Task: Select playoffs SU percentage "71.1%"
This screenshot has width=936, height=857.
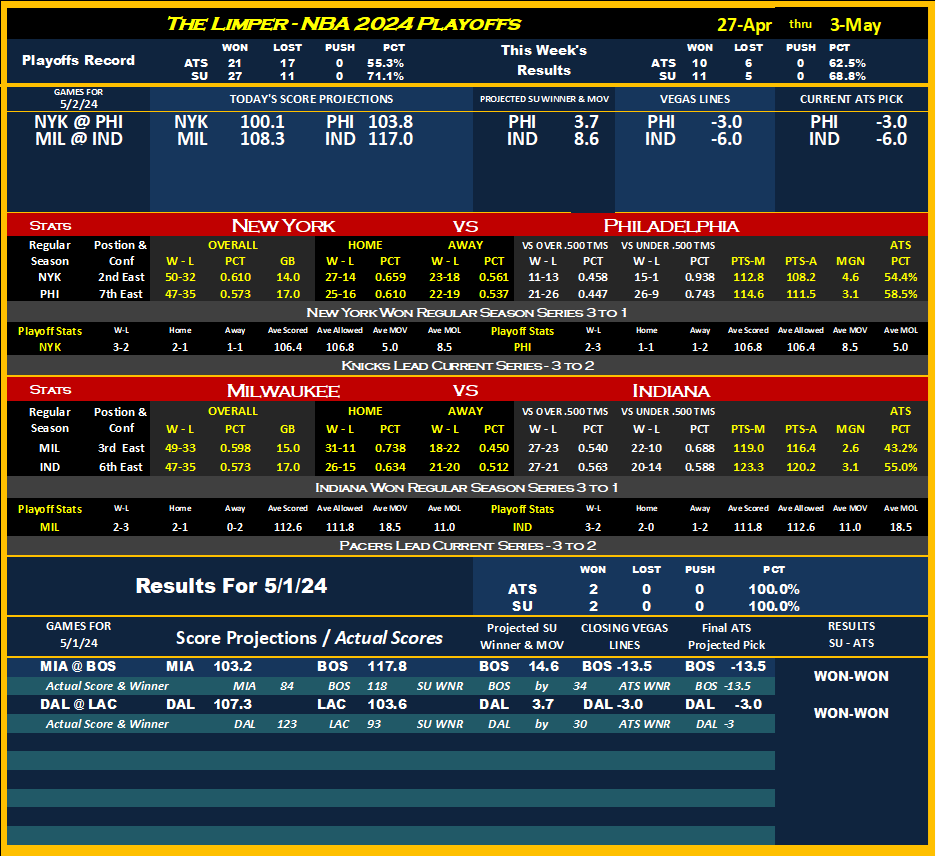Action: click(x=385, y=76)
